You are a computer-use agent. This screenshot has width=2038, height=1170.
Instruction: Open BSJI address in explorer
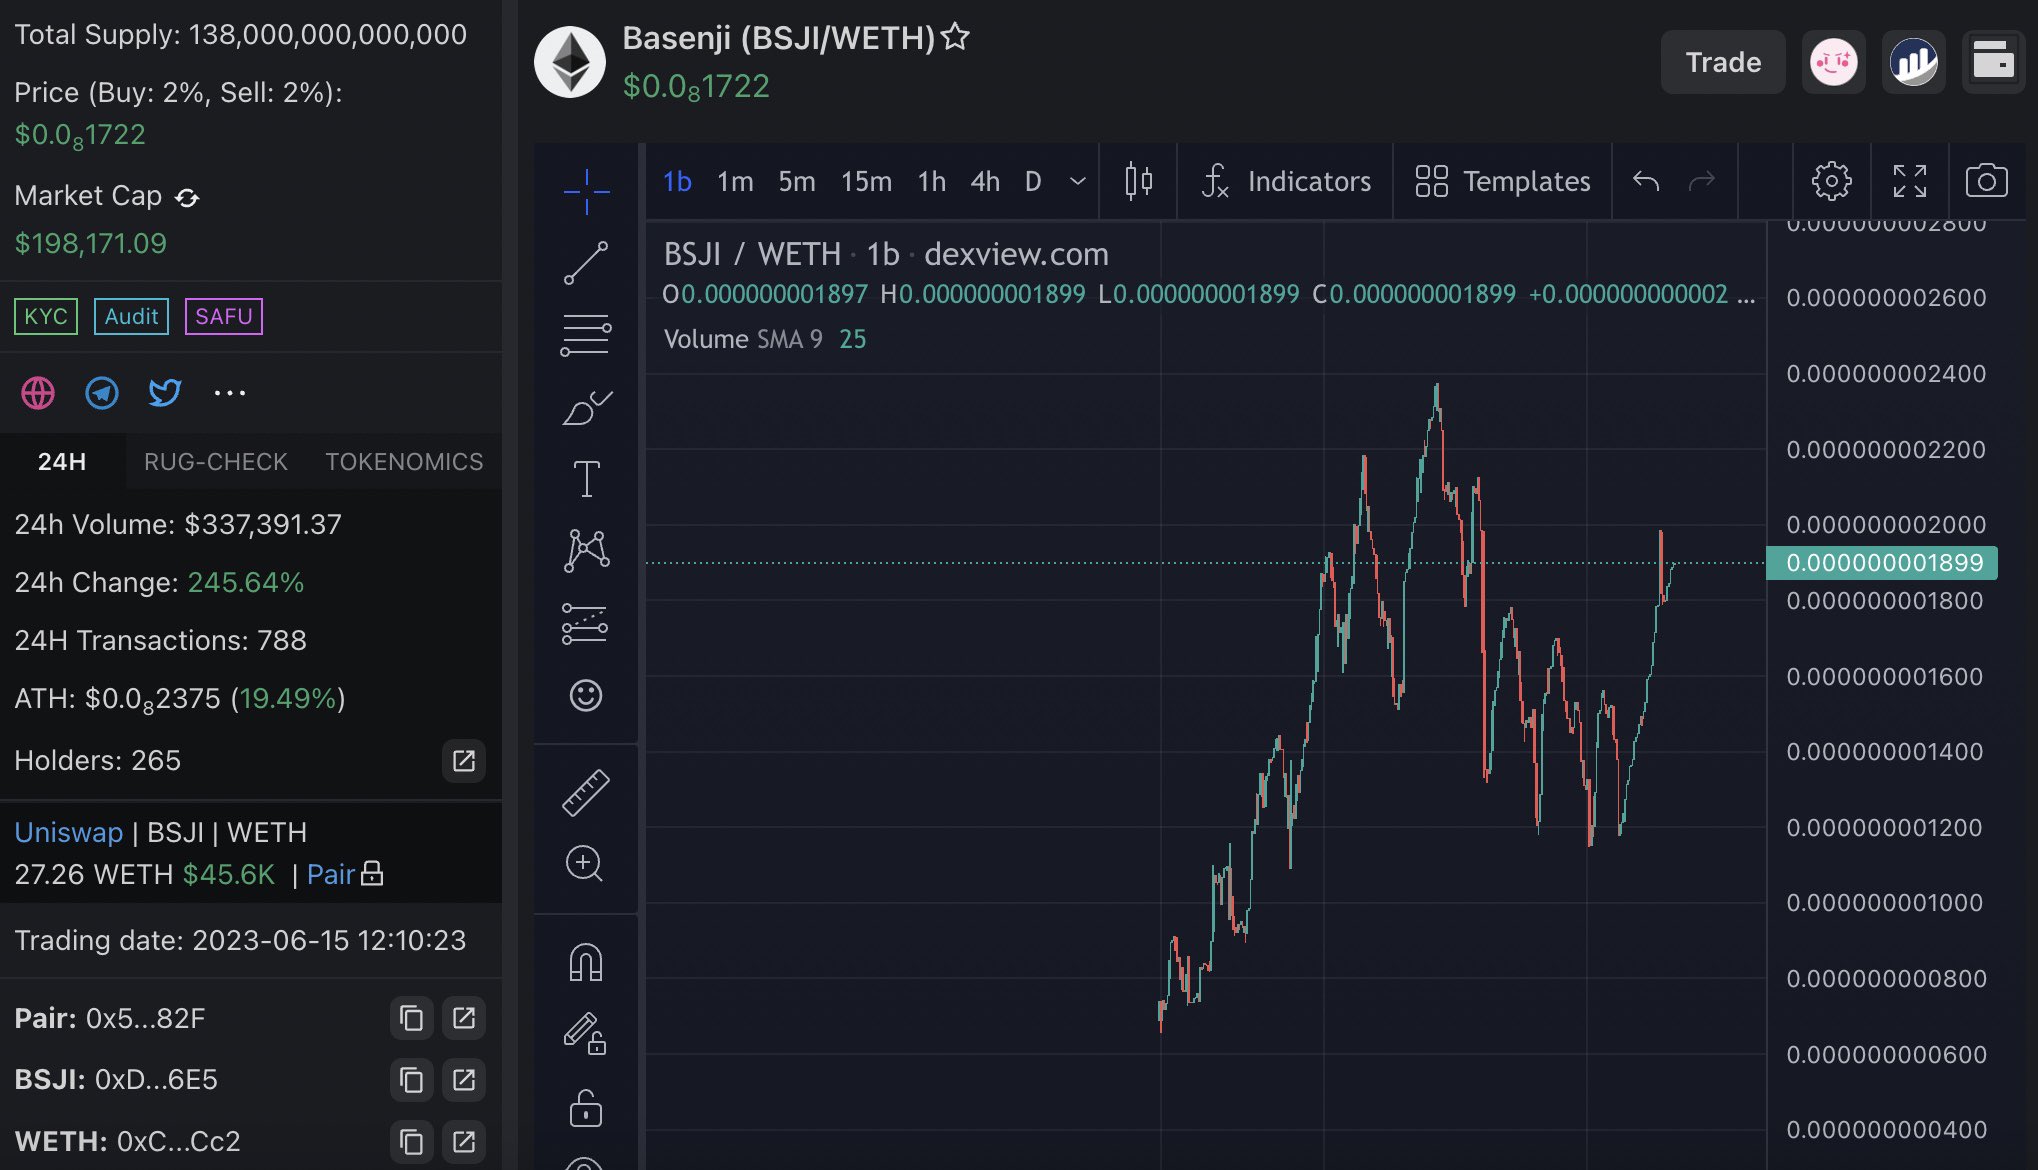[x=464, y=1080]
